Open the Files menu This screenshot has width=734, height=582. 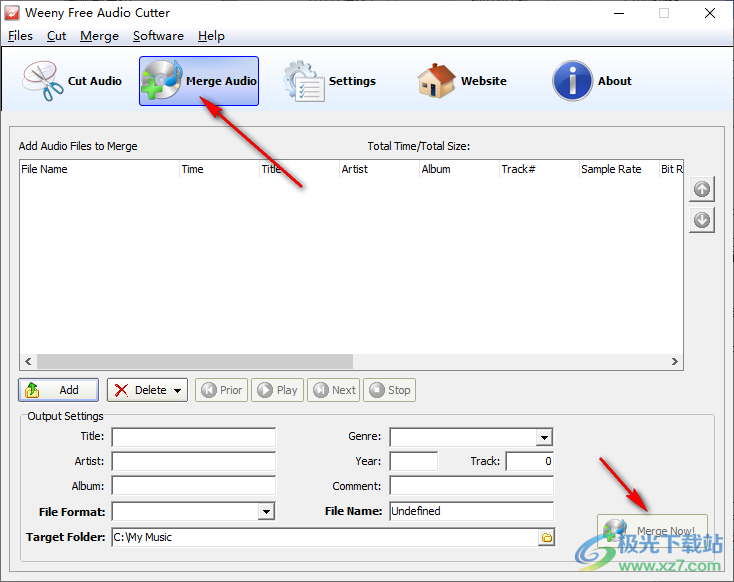tap(20, 36)
